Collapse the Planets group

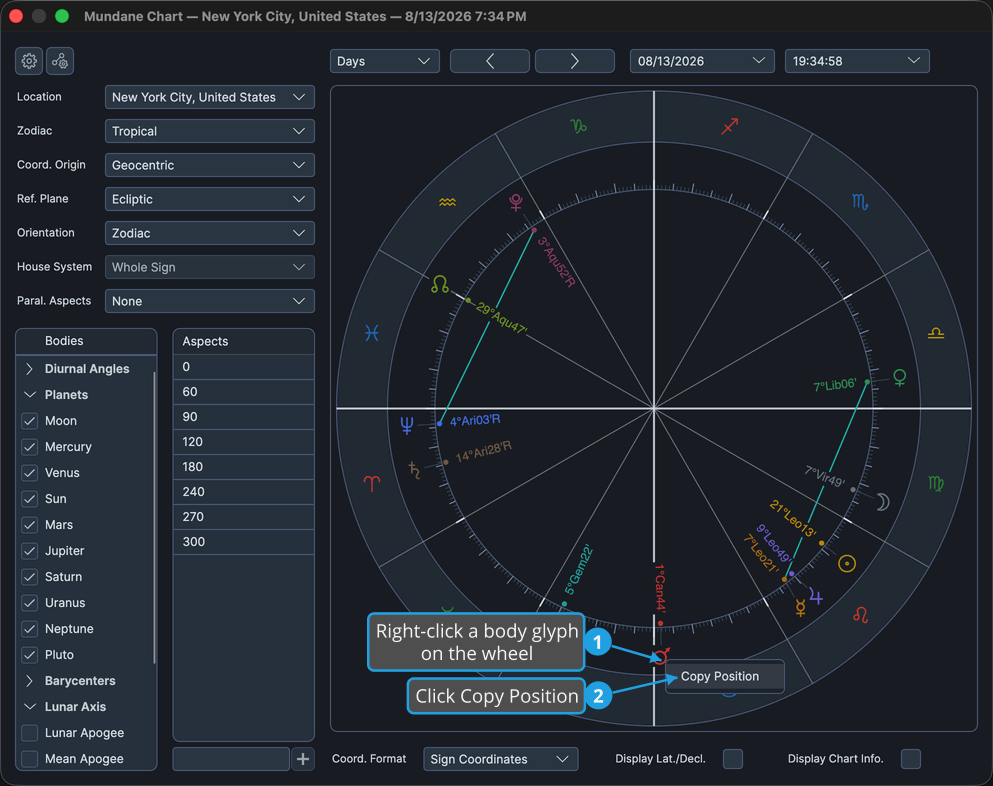coord(29,395)
